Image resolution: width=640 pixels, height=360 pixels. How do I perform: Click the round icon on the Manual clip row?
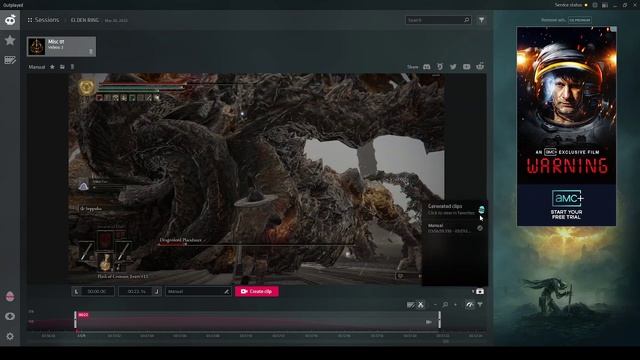480,228
